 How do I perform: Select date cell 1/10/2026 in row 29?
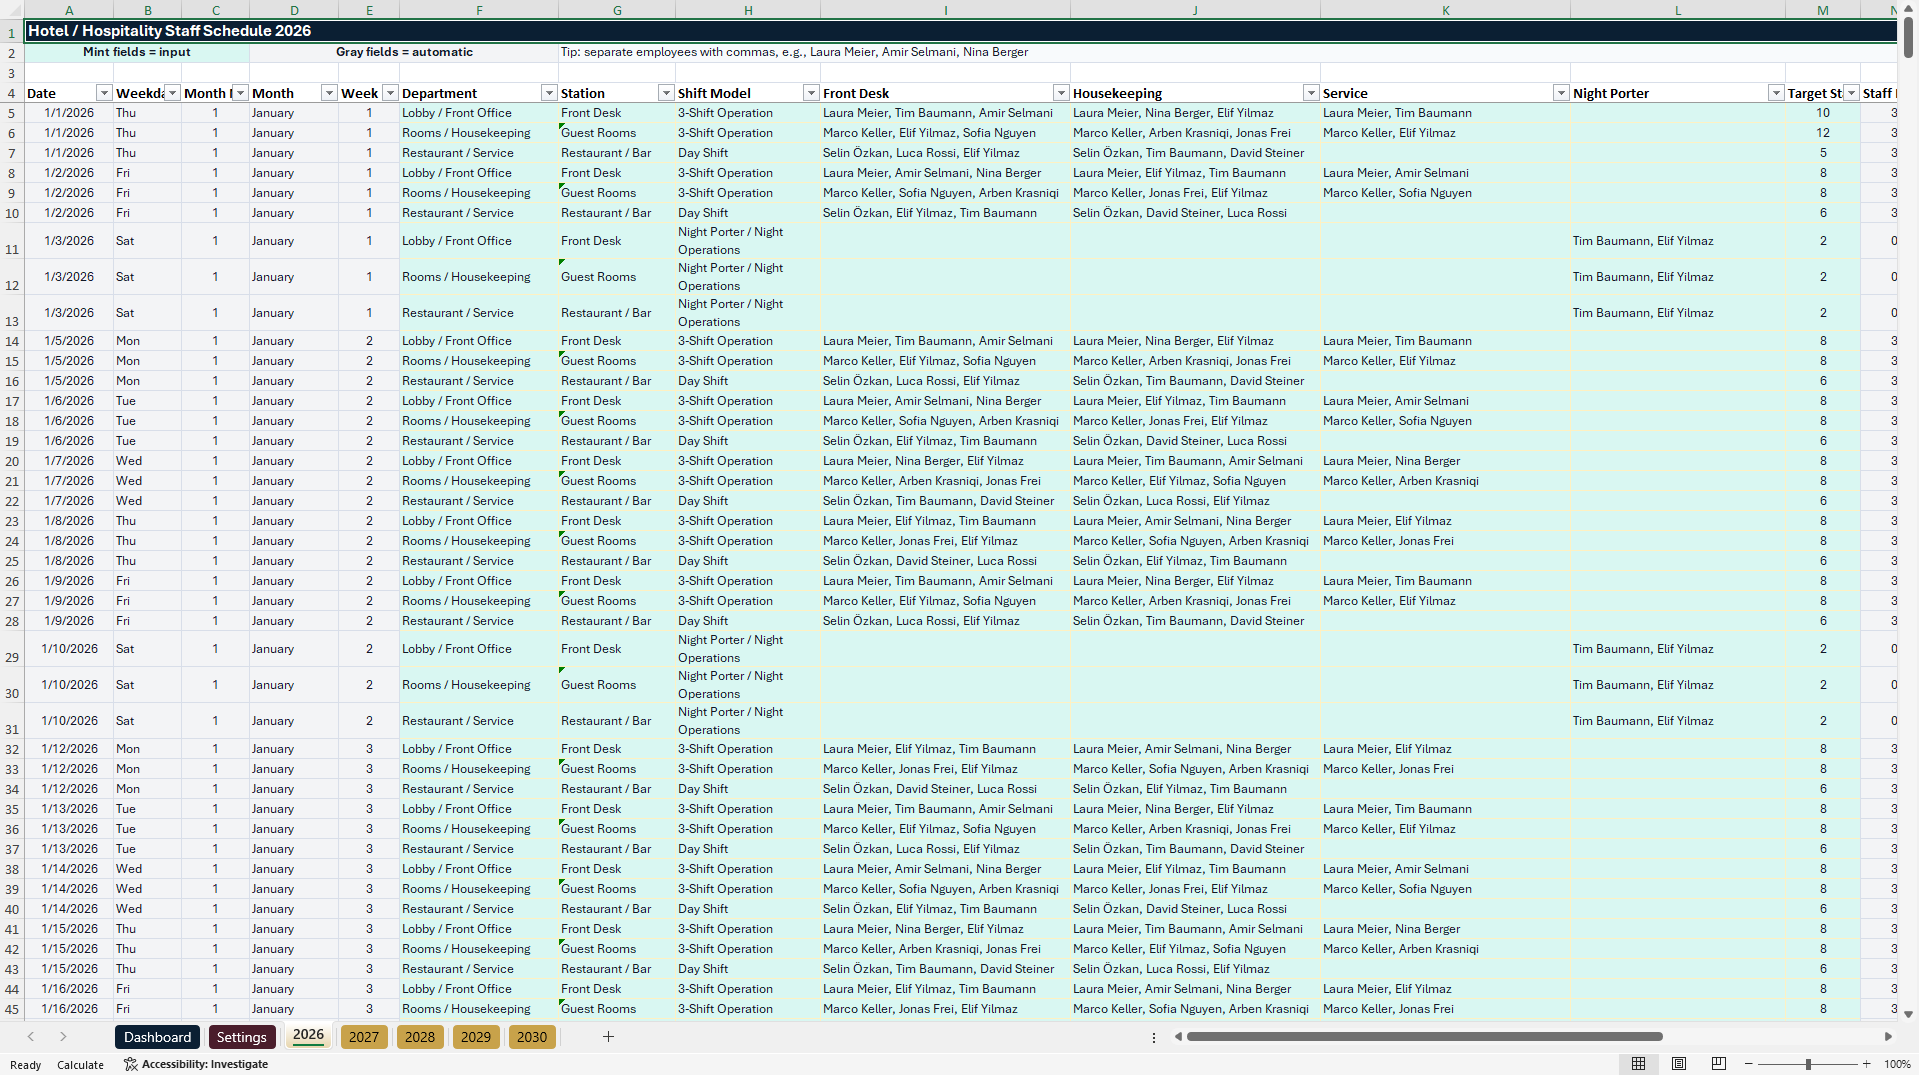click(69, 649)
